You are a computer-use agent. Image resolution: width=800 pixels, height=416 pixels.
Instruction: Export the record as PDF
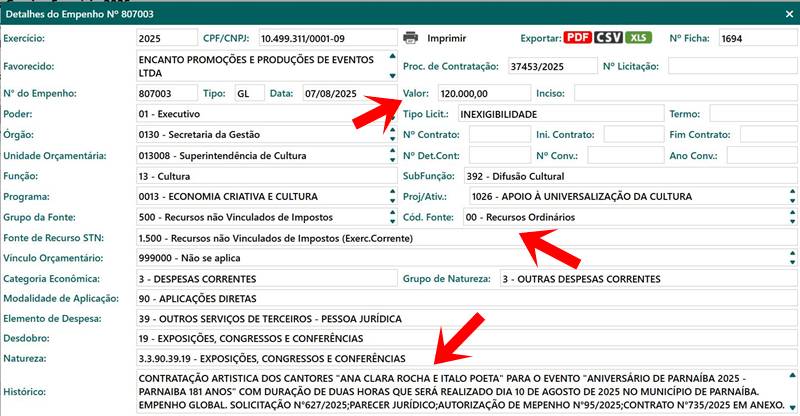[577, 38]
